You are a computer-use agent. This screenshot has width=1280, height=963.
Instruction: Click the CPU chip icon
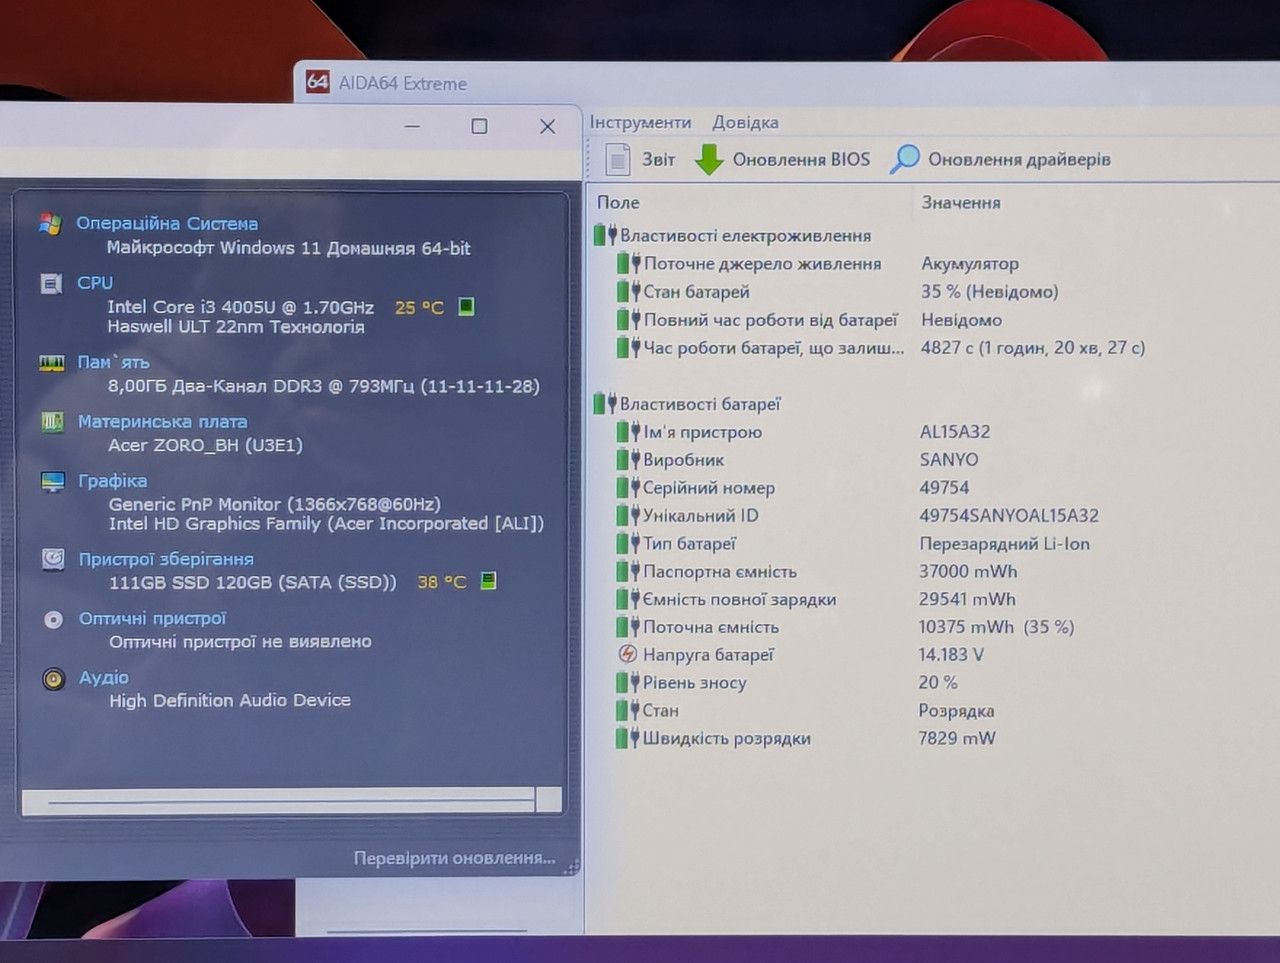[51, 284]
